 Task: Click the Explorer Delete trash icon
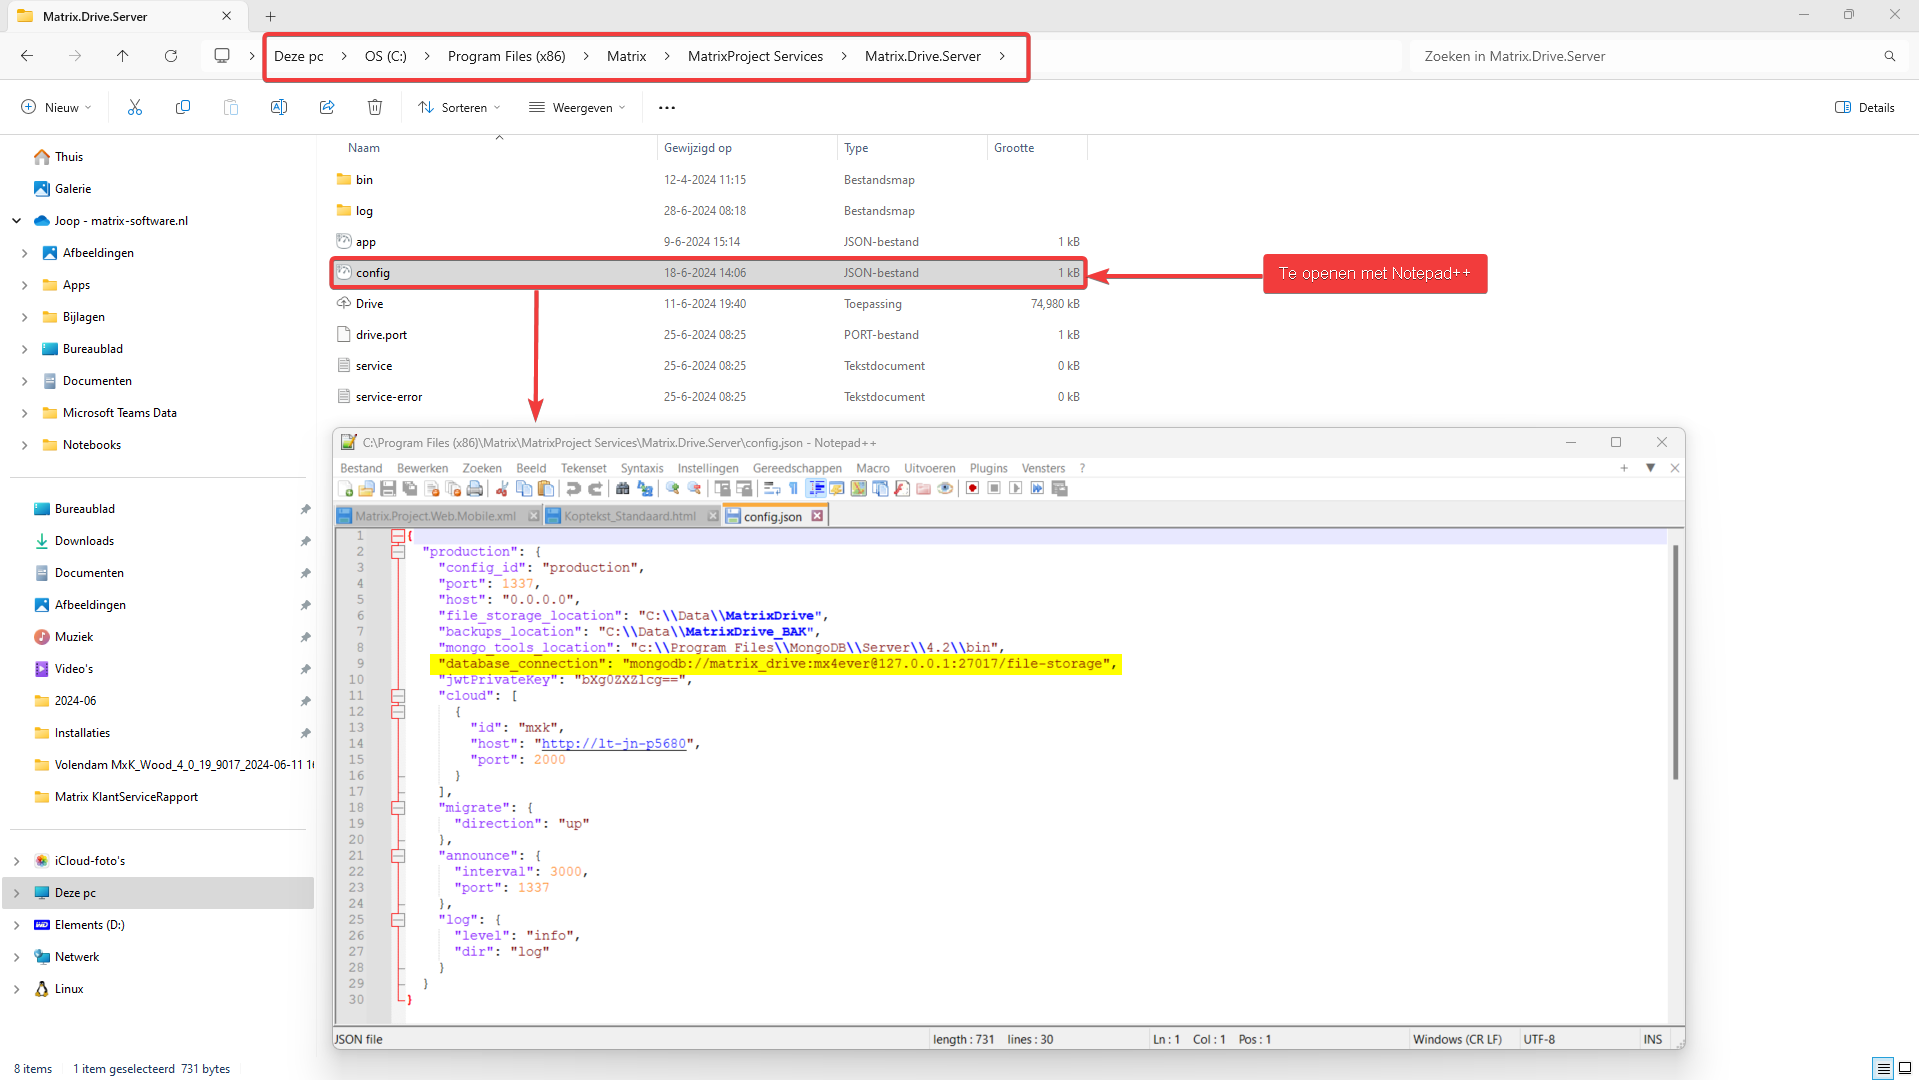375,107
